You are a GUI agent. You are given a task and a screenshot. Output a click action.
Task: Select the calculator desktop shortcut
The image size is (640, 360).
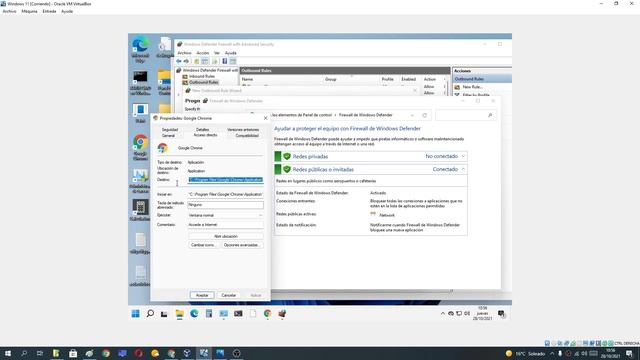[x=140, y=209]
